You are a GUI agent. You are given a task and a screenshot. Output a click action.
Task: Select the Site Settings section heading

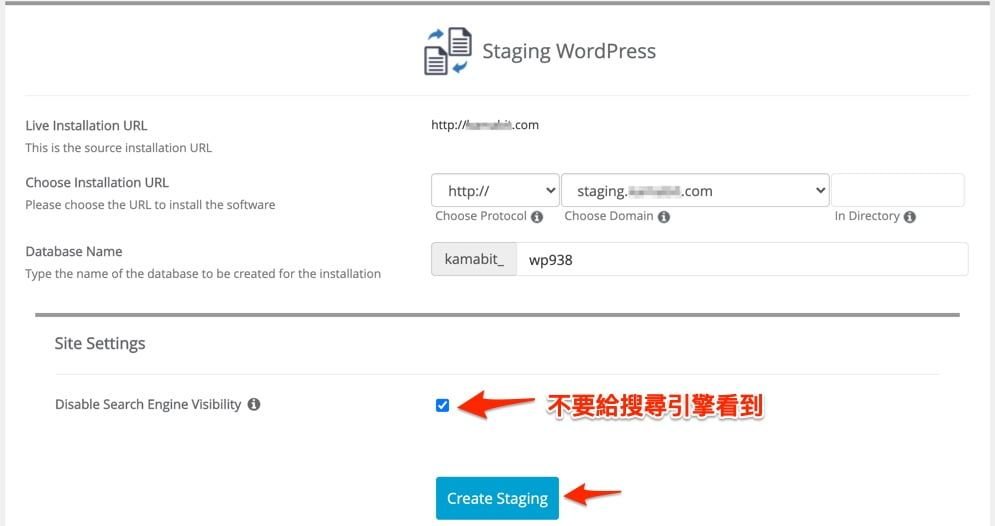100,343
